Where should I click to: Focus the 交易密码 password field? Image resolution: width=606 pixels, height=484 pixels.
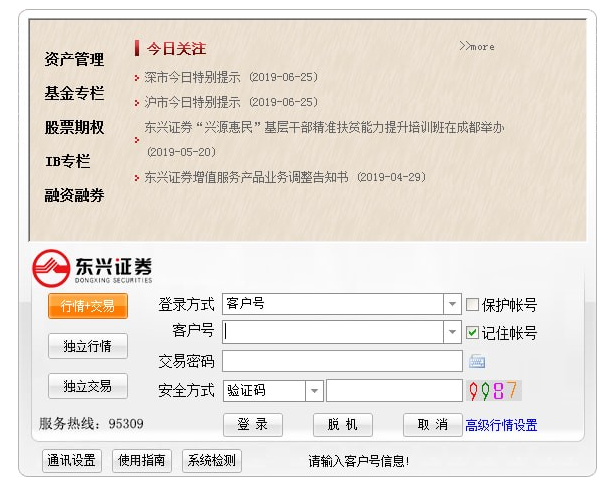pyautogui.click(x=342, y=361)
